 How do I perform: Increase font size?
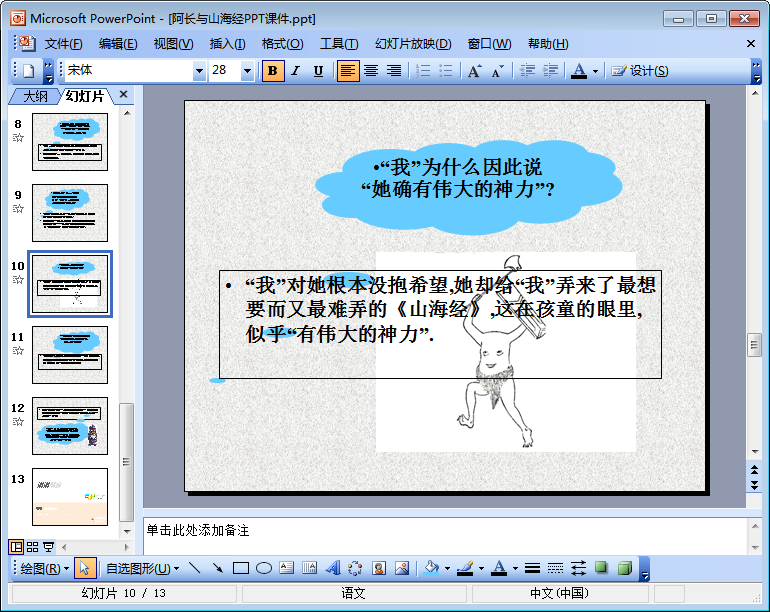(474, 71)
